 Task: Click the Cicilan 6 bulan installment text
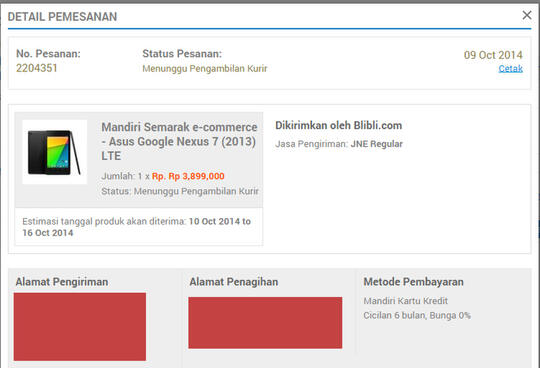pyautogui.click(x=417, y=315)
